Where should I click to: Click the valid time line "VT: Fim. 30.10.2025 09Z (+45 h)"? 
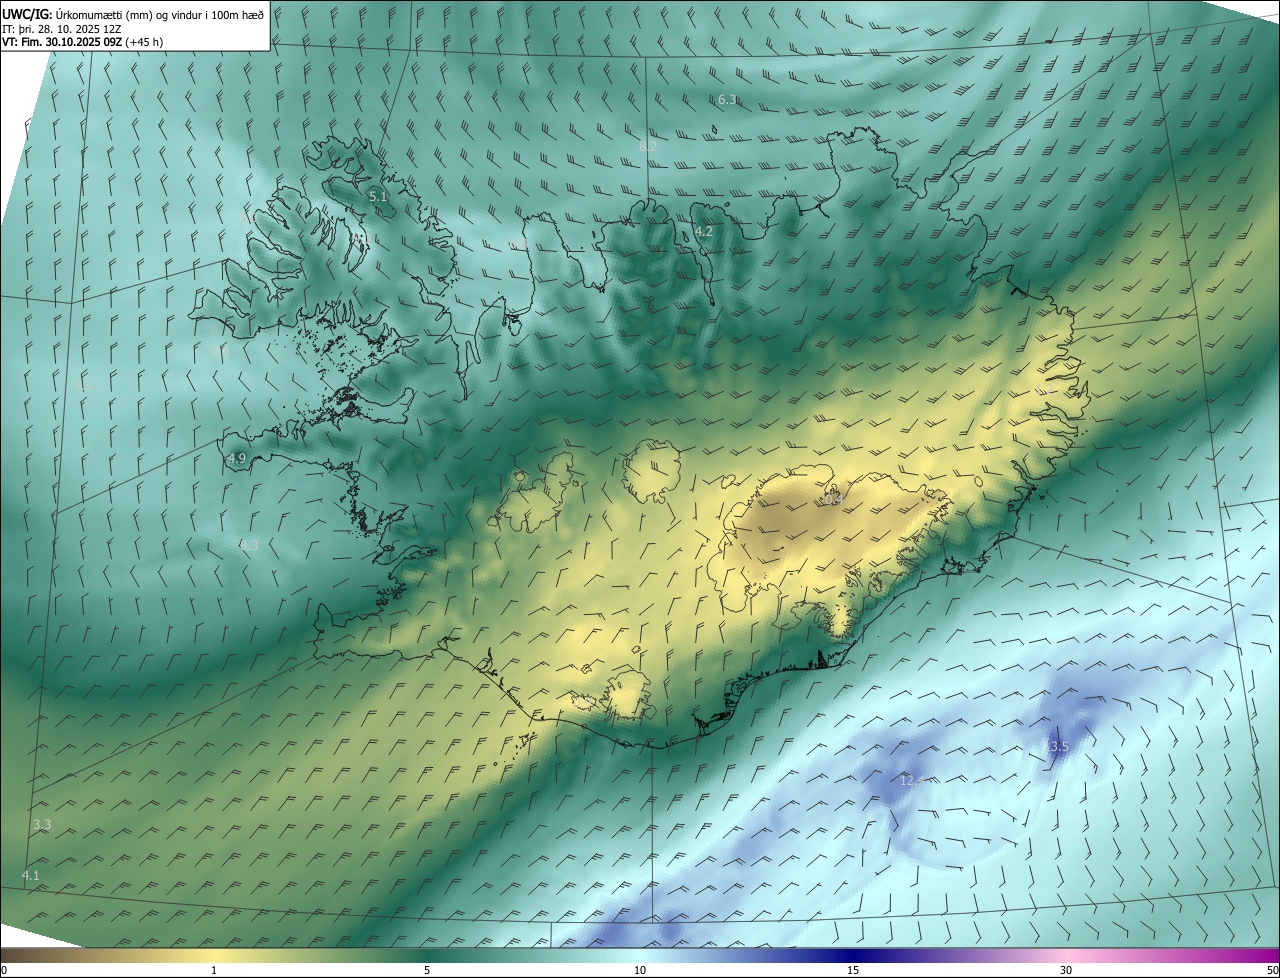point(82,42)
